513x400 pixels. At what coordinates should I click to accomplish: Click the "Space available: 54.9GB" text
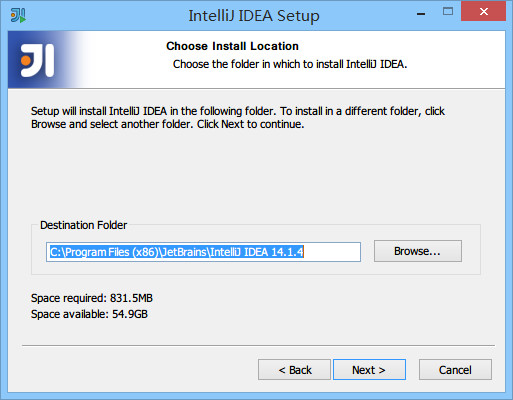tap(89, 314)
